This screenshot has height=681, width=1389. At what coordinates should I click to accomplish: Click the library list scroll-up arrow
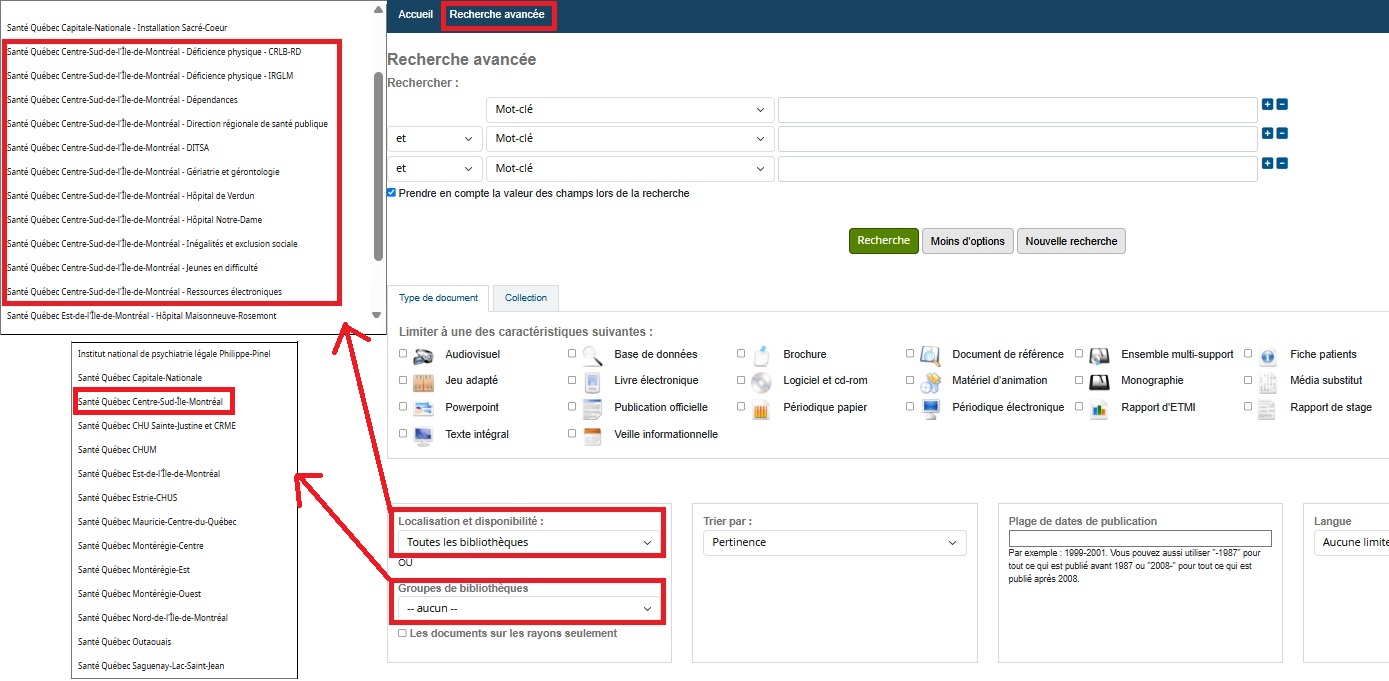(x=377, y=10)
